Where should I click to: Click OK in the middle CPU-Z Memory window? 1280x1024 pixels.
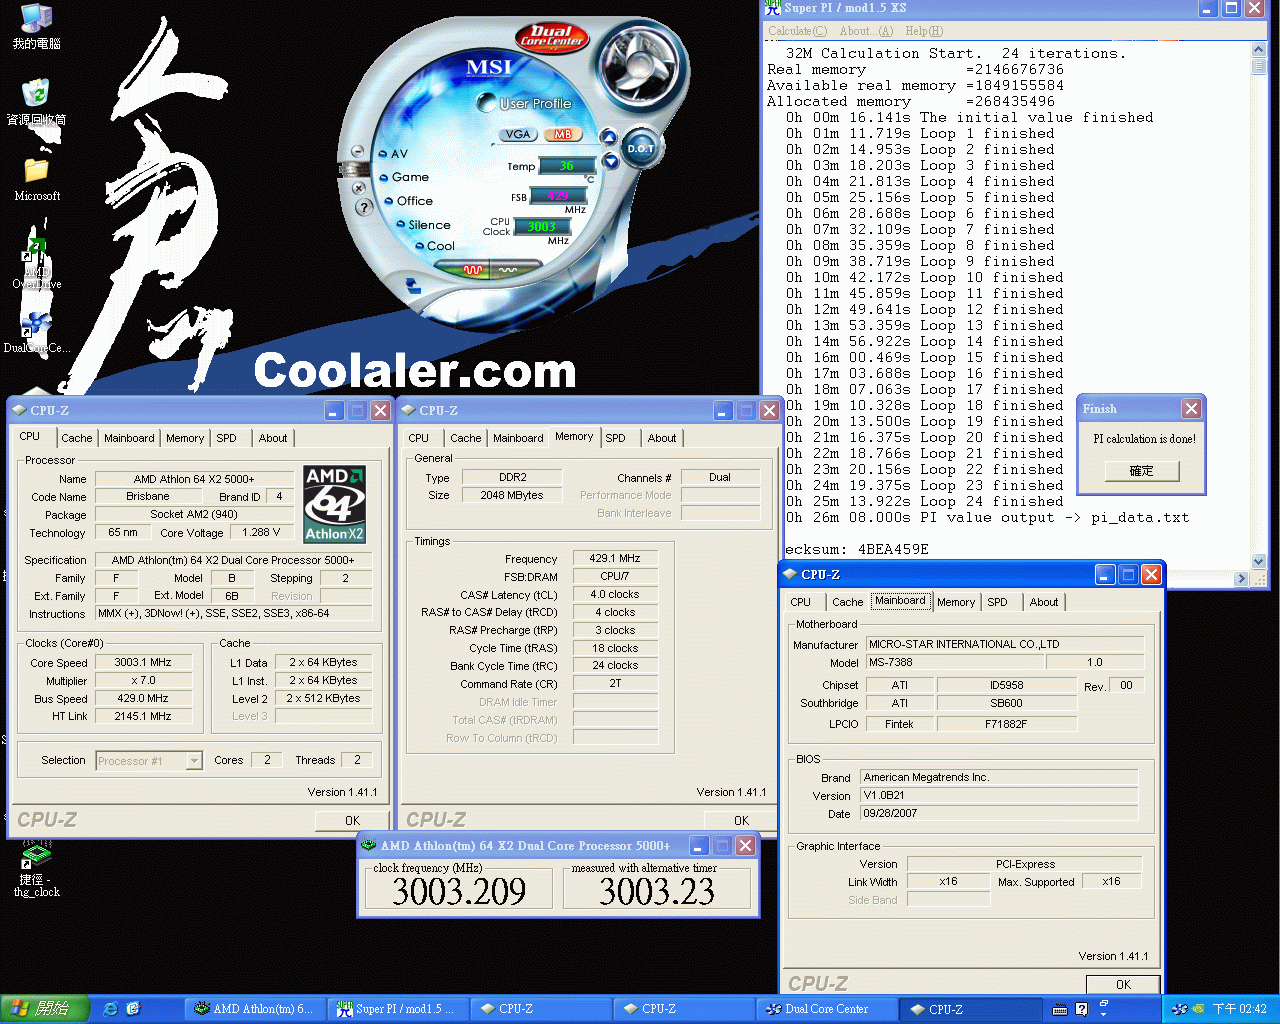pos(741,820)
